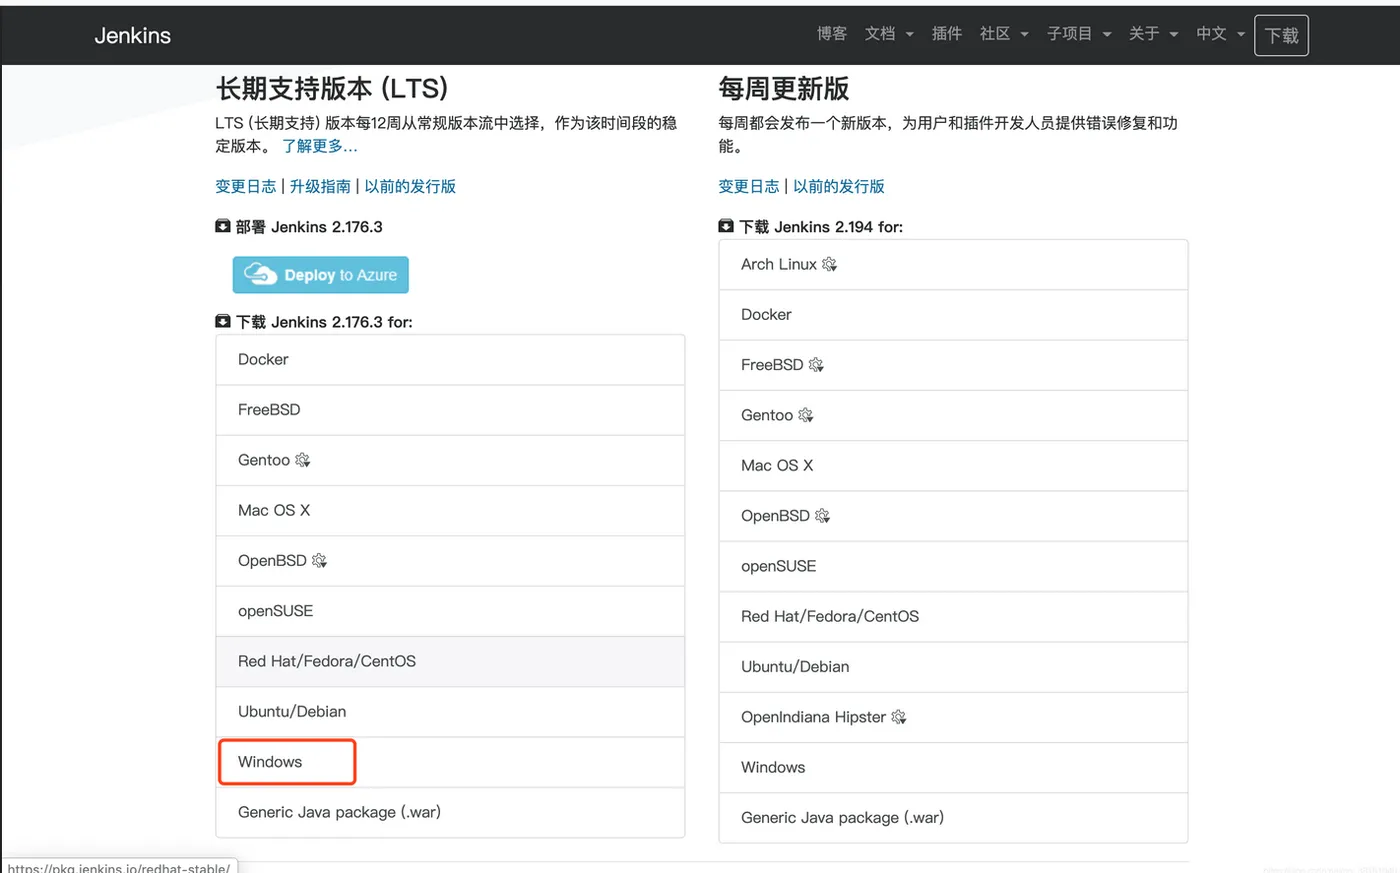The width and height of the screenshot is (1400, 873).
Task: Click the gear icon beside Gentoo in LTS list
Action: pyautogui.click(x=303, y=460)
